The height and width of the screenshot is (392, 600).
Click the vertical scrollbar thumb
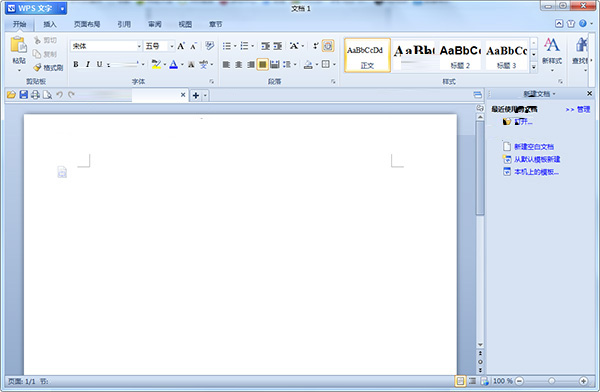(x=480, y=168)
